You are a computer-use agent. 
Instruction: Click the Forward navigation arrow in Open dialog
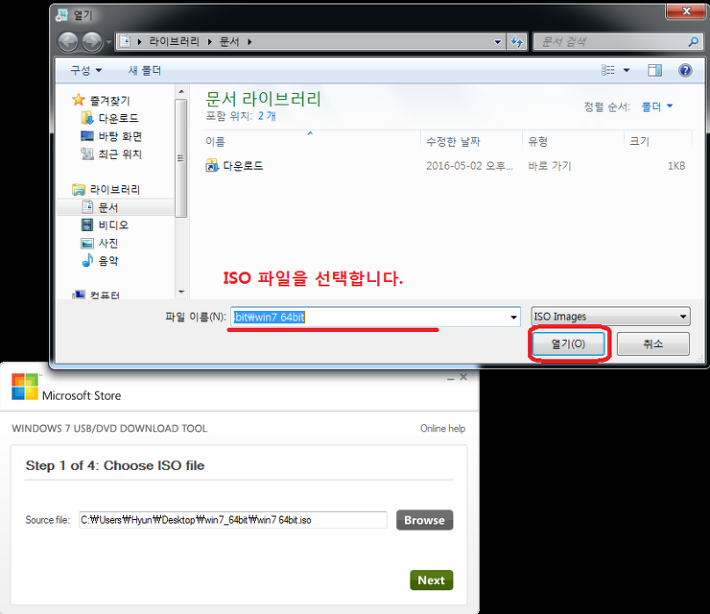(x=92, y=42)
